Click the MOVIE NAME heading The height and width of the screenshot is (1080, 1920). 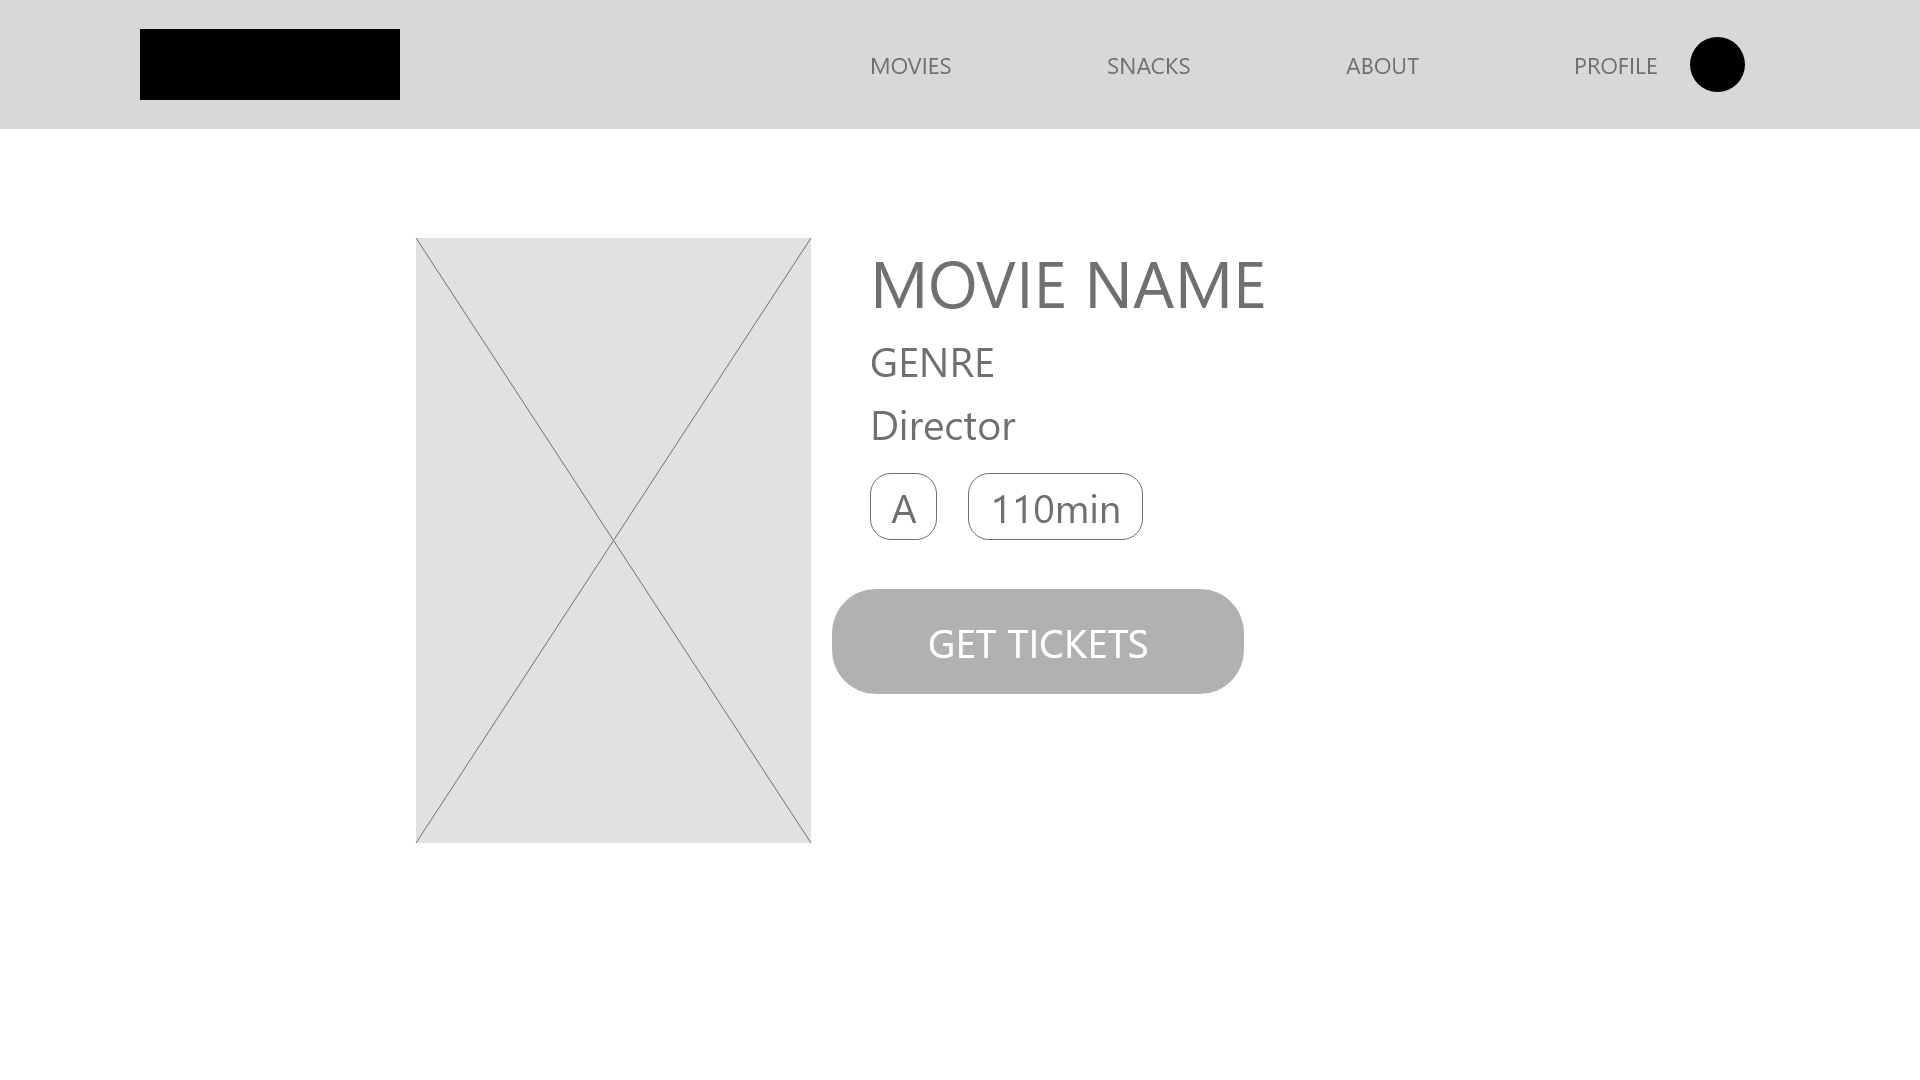1067,285
